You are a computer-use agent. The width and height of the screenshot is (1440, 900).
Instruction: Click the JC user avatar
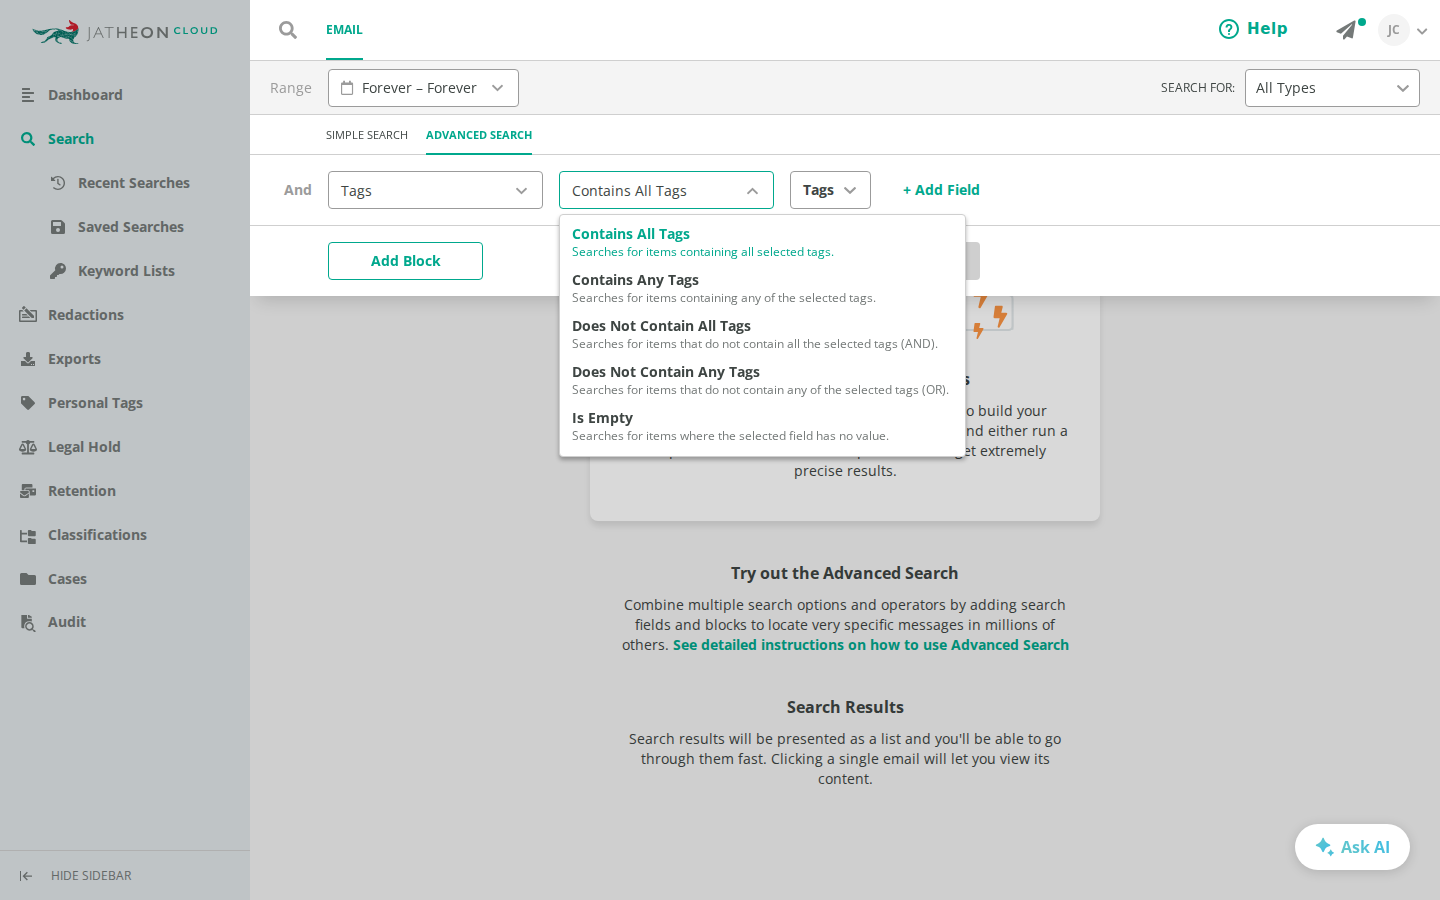click(1393, 30)
